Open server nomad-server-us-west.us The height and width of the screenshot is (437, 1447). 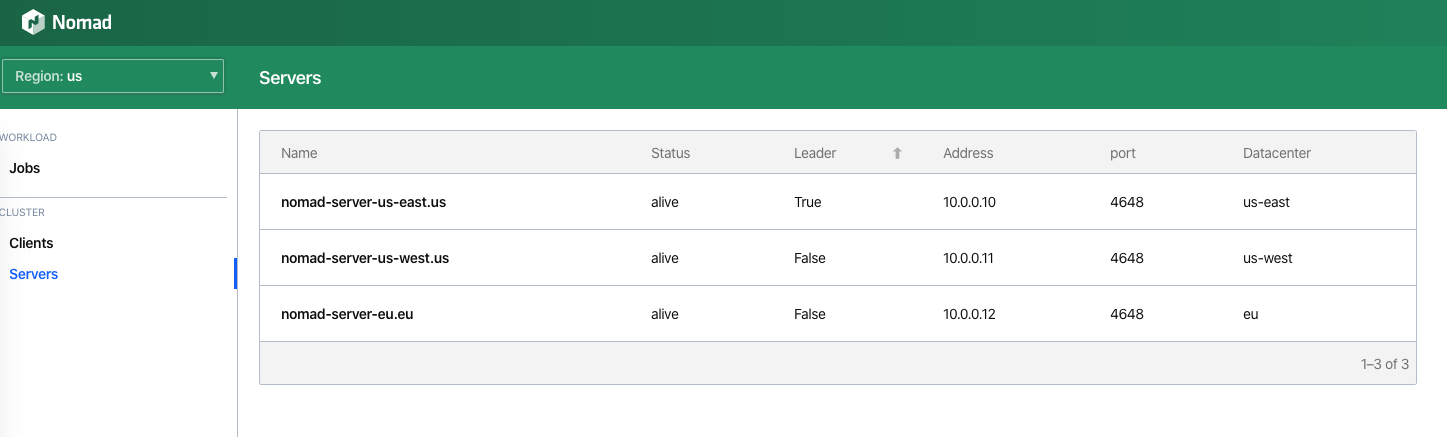tap(365, 258)
